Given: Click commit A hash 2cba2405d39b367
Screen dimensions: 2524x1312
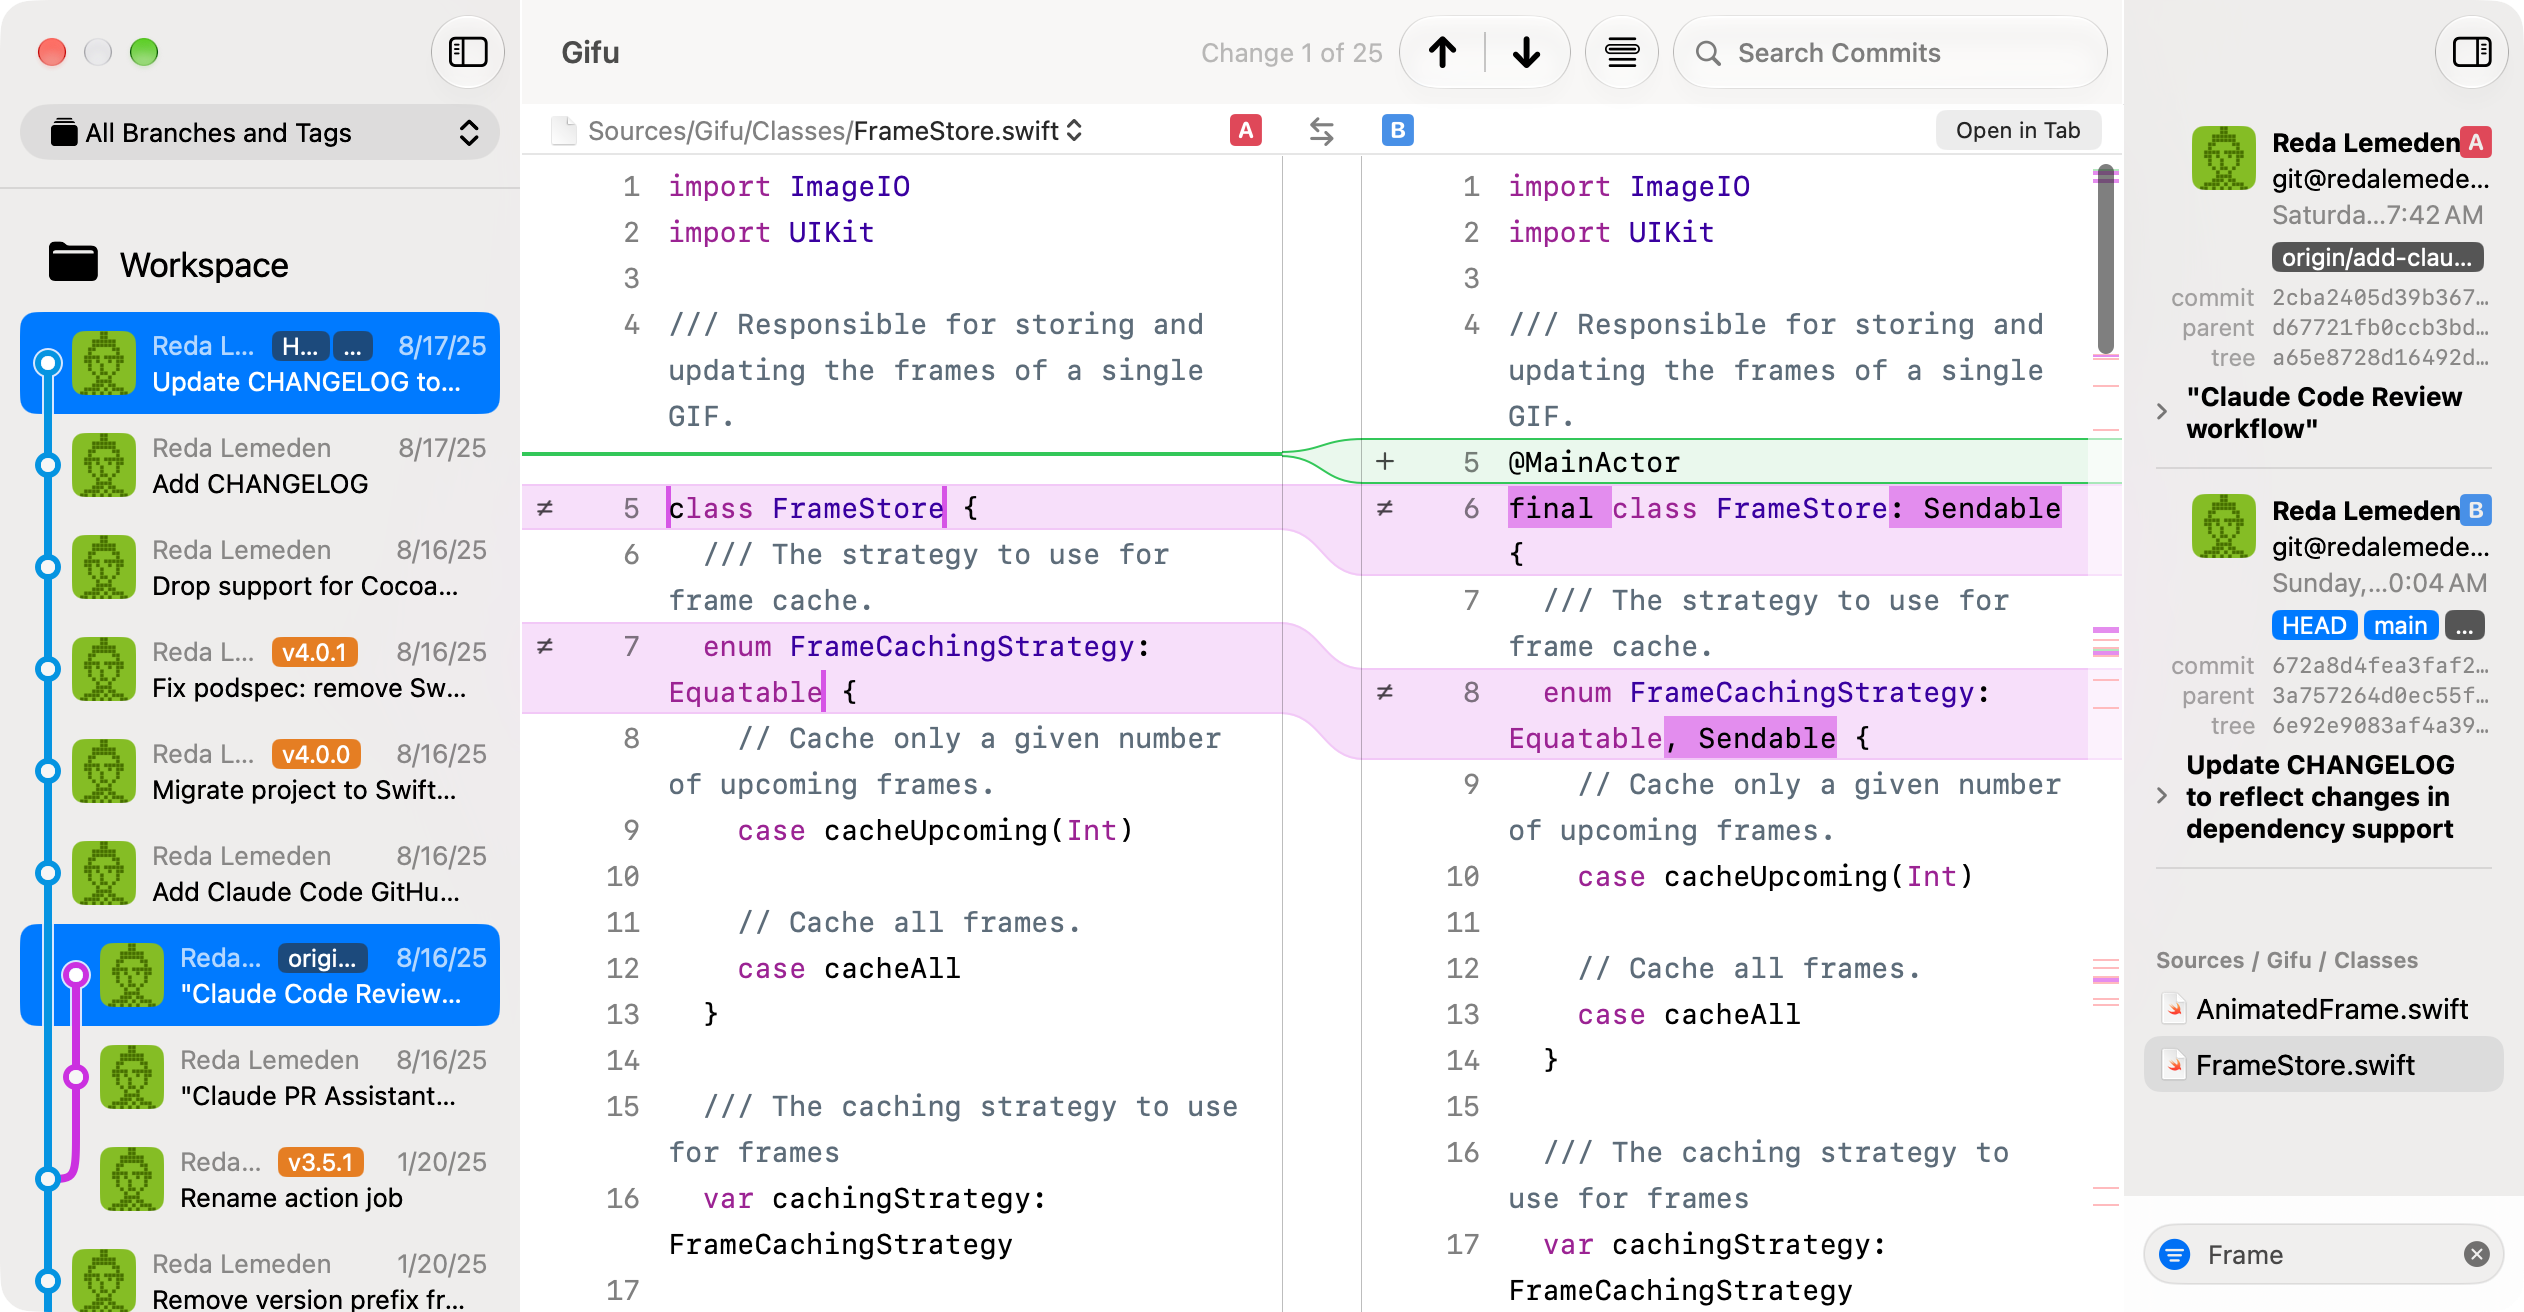Looking at the screenshot, I should point(2380,297).
